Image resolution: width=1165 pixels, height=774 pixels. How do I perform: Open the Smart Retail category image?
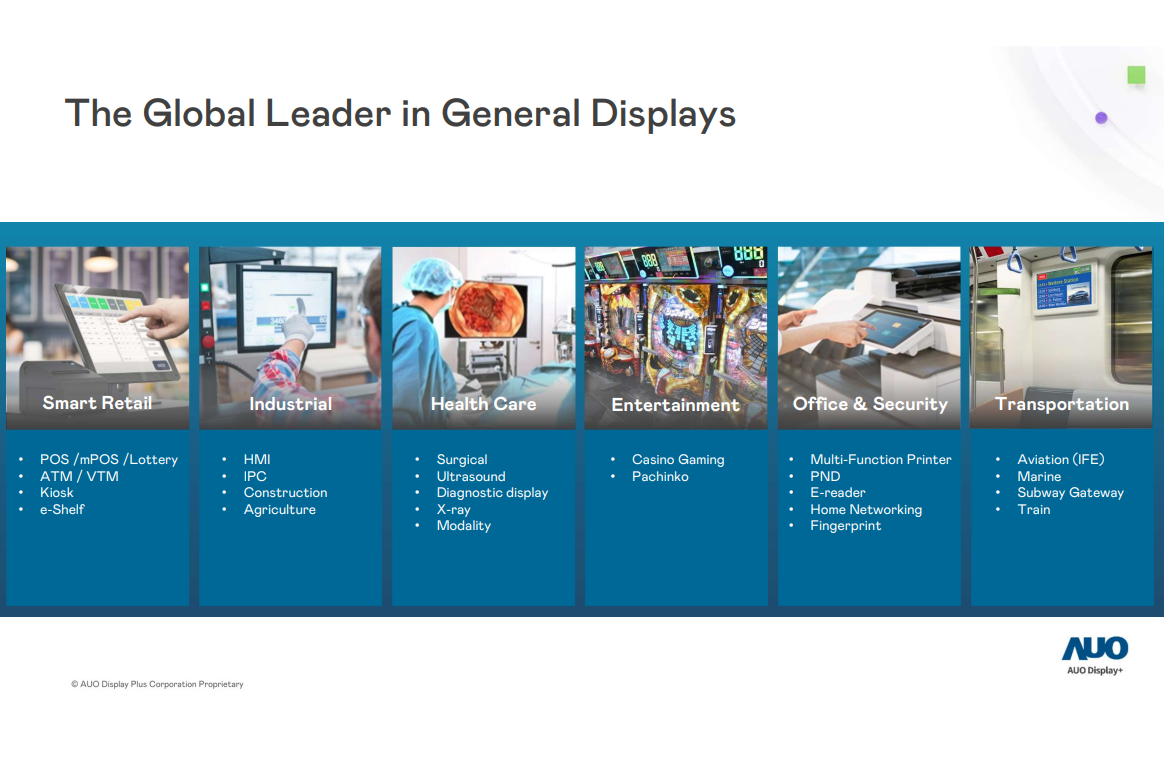click(x=97, y=320)
